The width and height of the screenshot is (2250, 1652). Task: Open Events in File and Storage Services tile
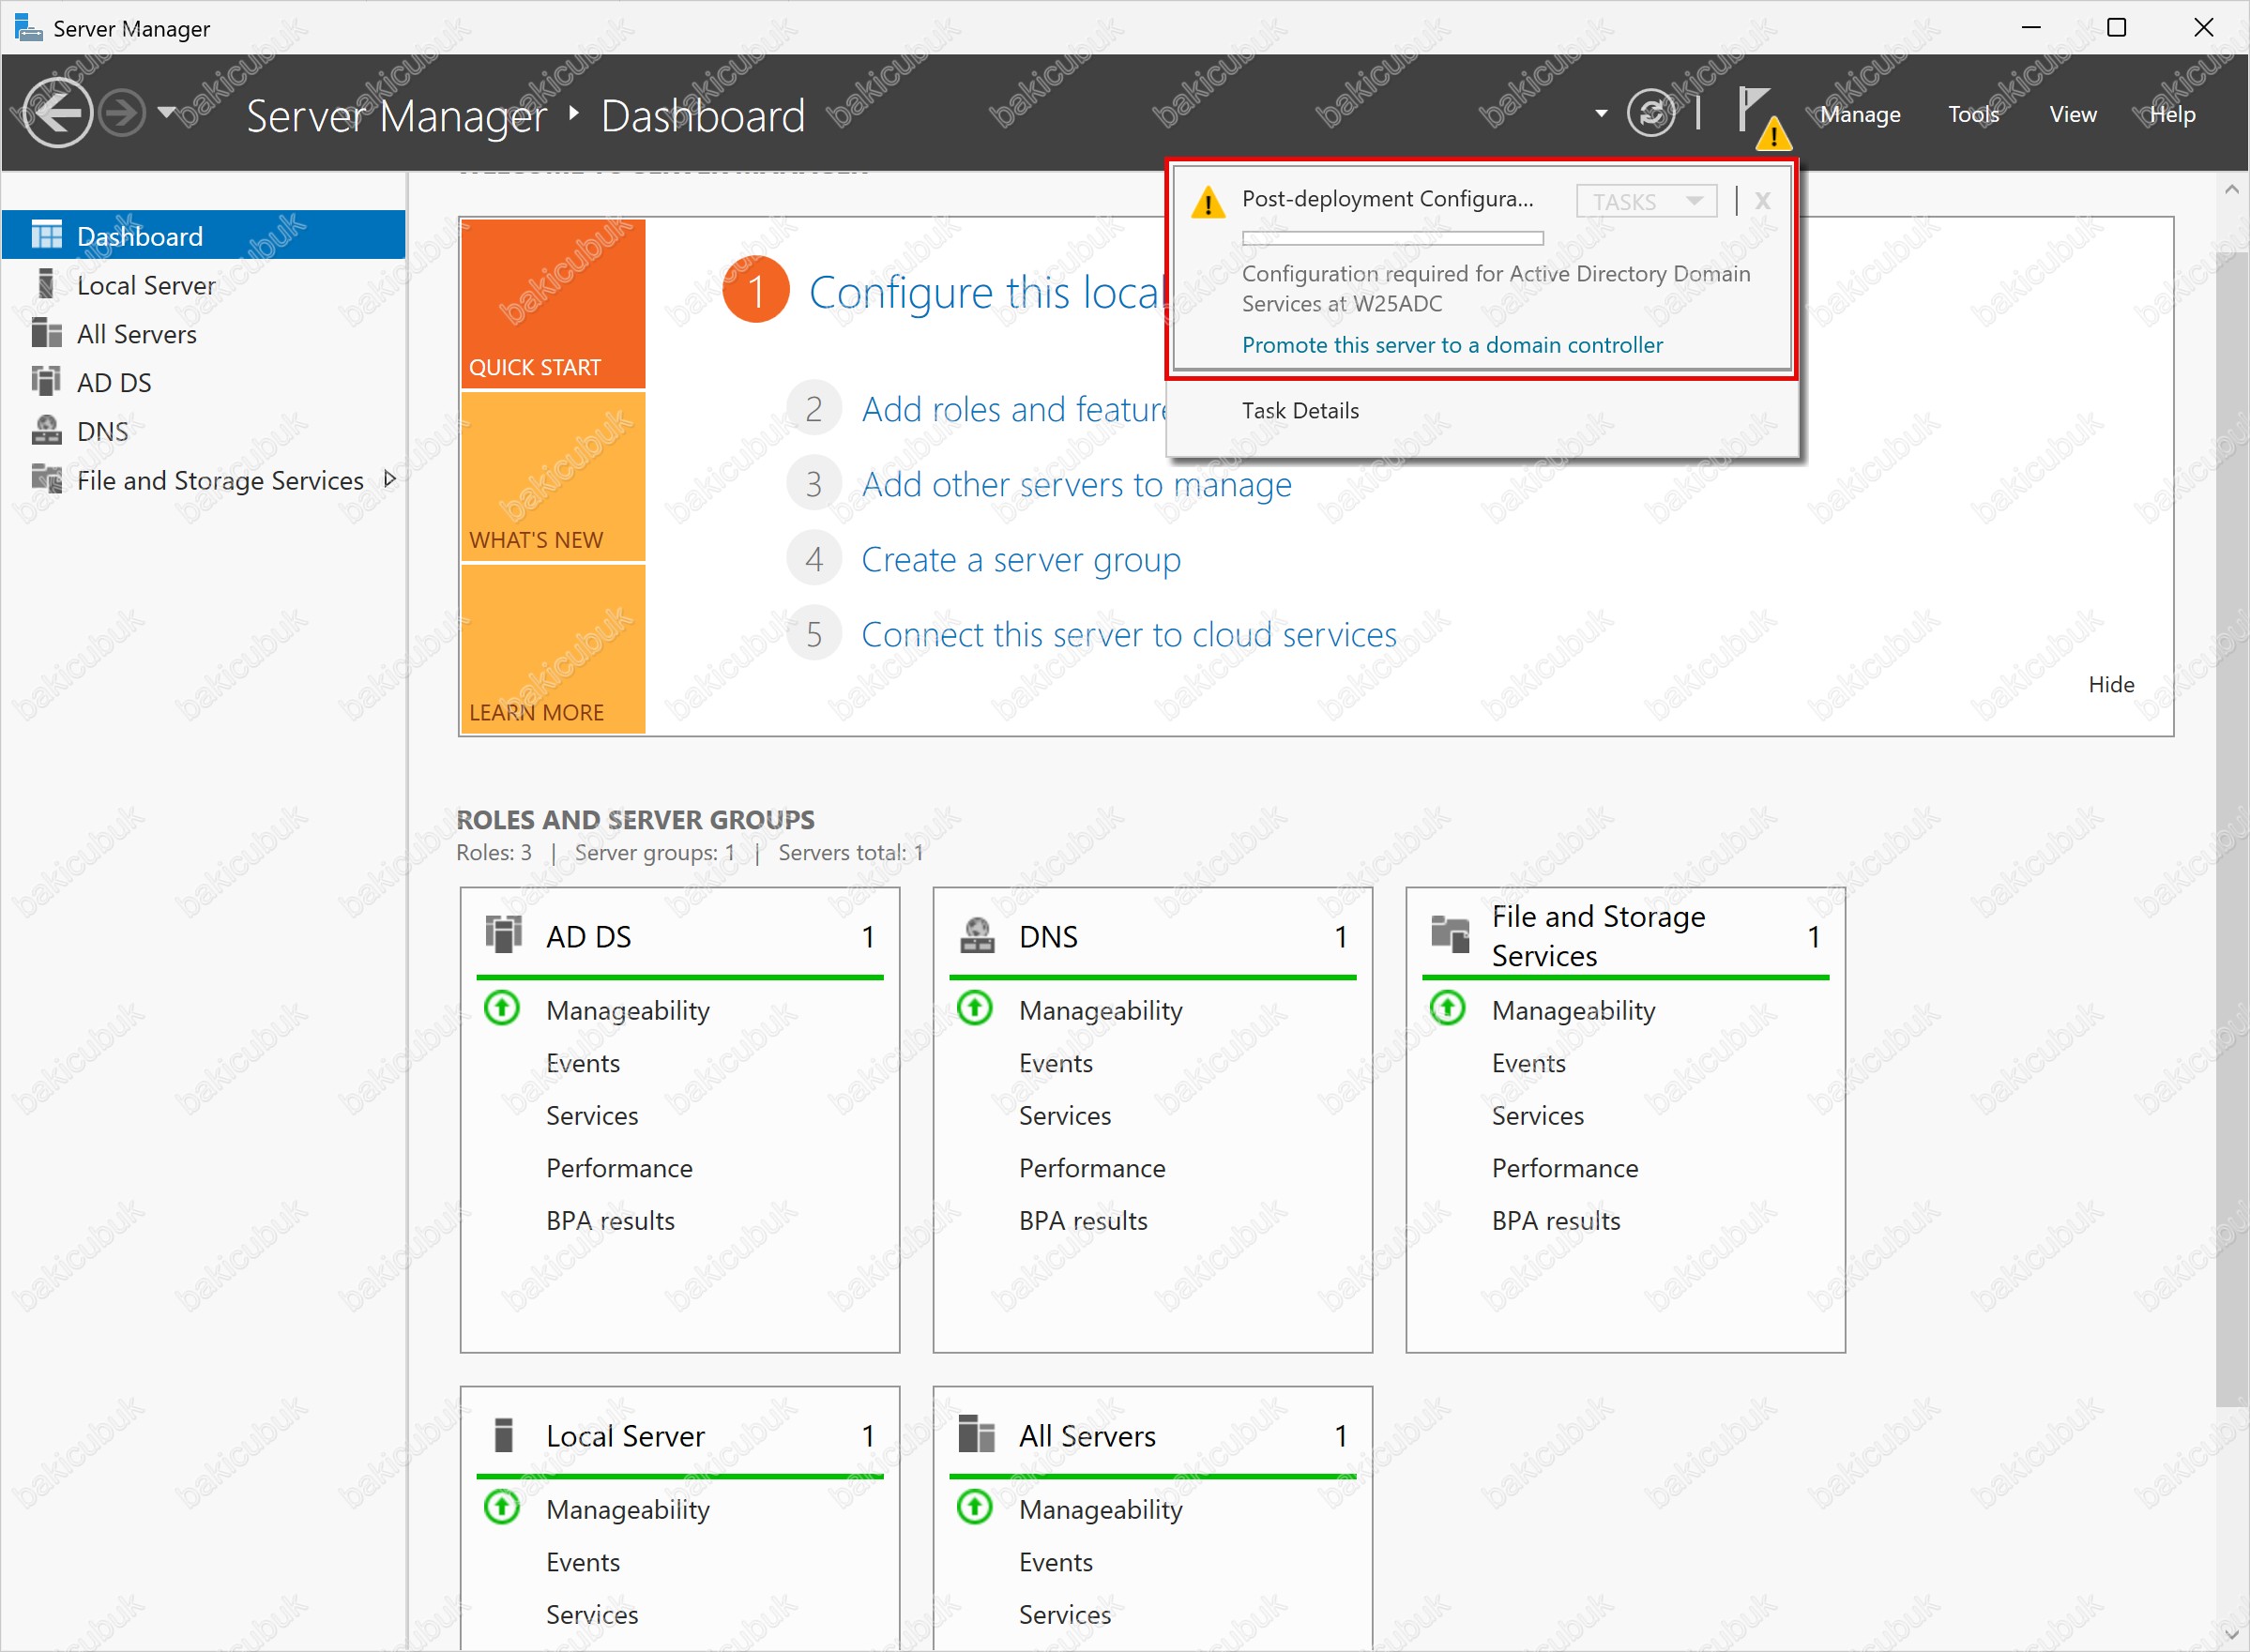coord(1529,1063)
